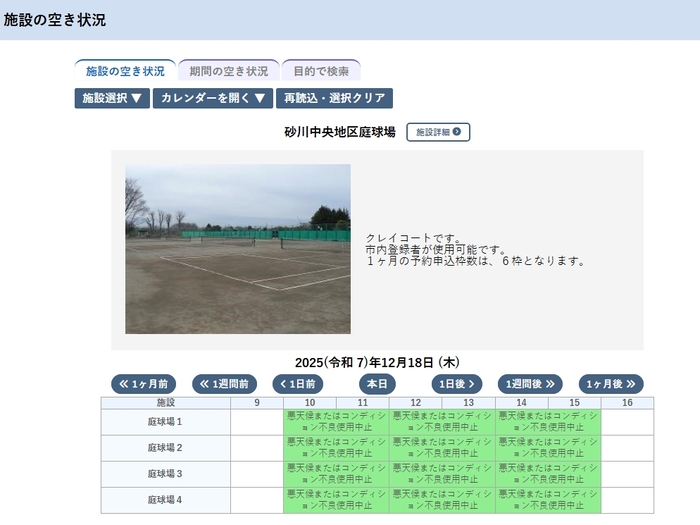Select 庭球場4 slot at 9 o'clock
The image size is (700, 525).
[257, 500]
